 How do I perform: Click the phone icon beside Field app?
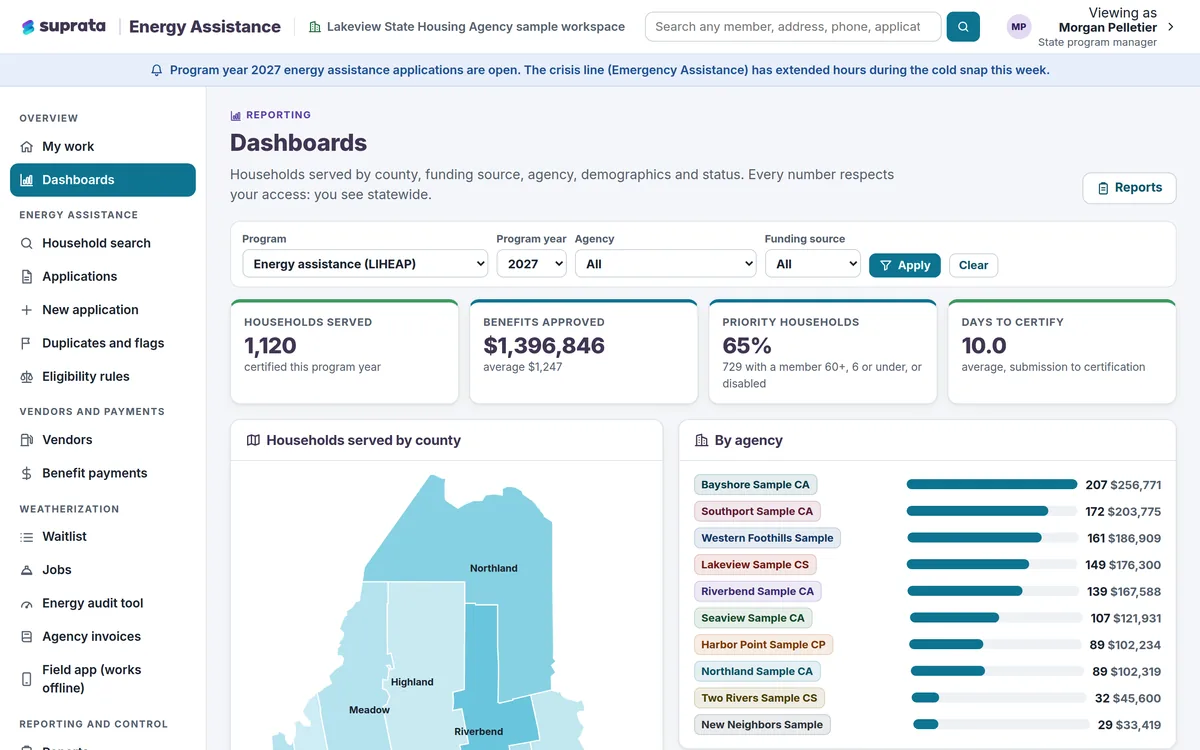coord(27,679)
